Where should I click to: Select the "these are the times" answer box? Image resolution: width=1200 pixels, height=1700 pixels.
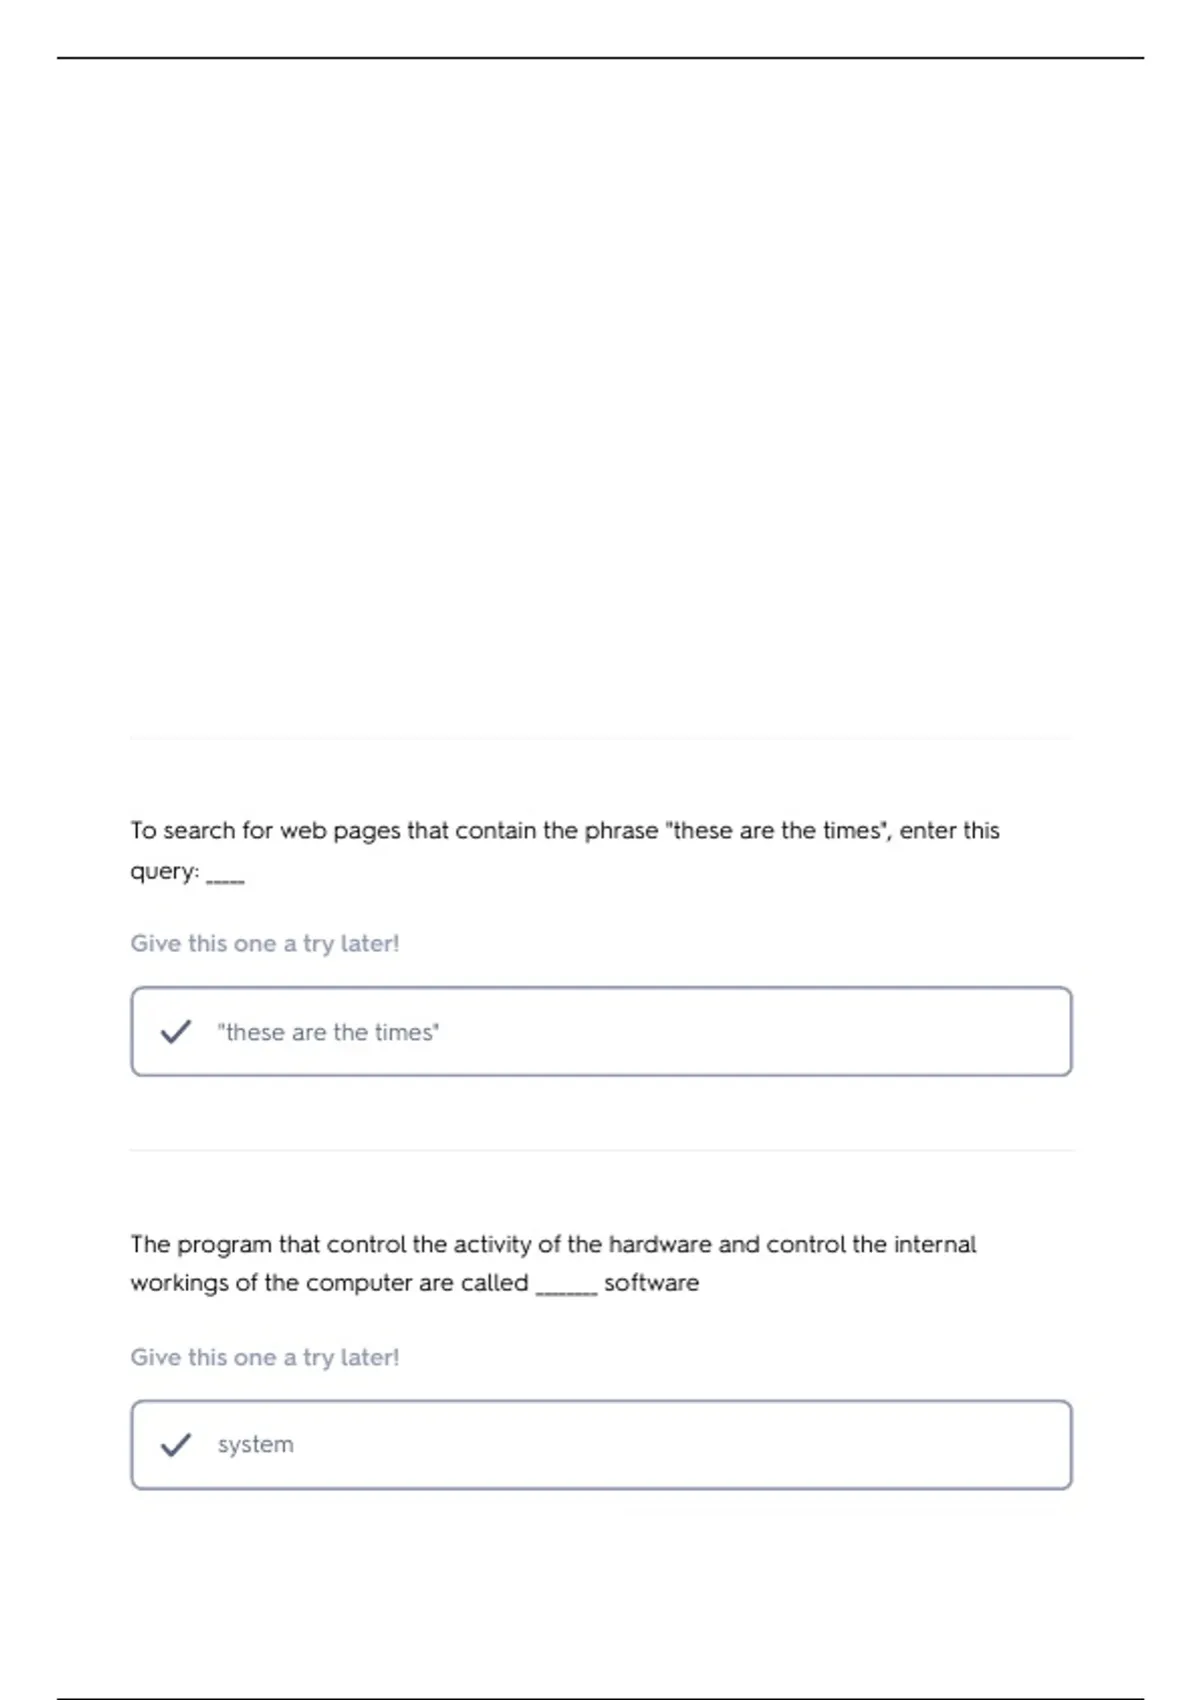[601, 1032]
